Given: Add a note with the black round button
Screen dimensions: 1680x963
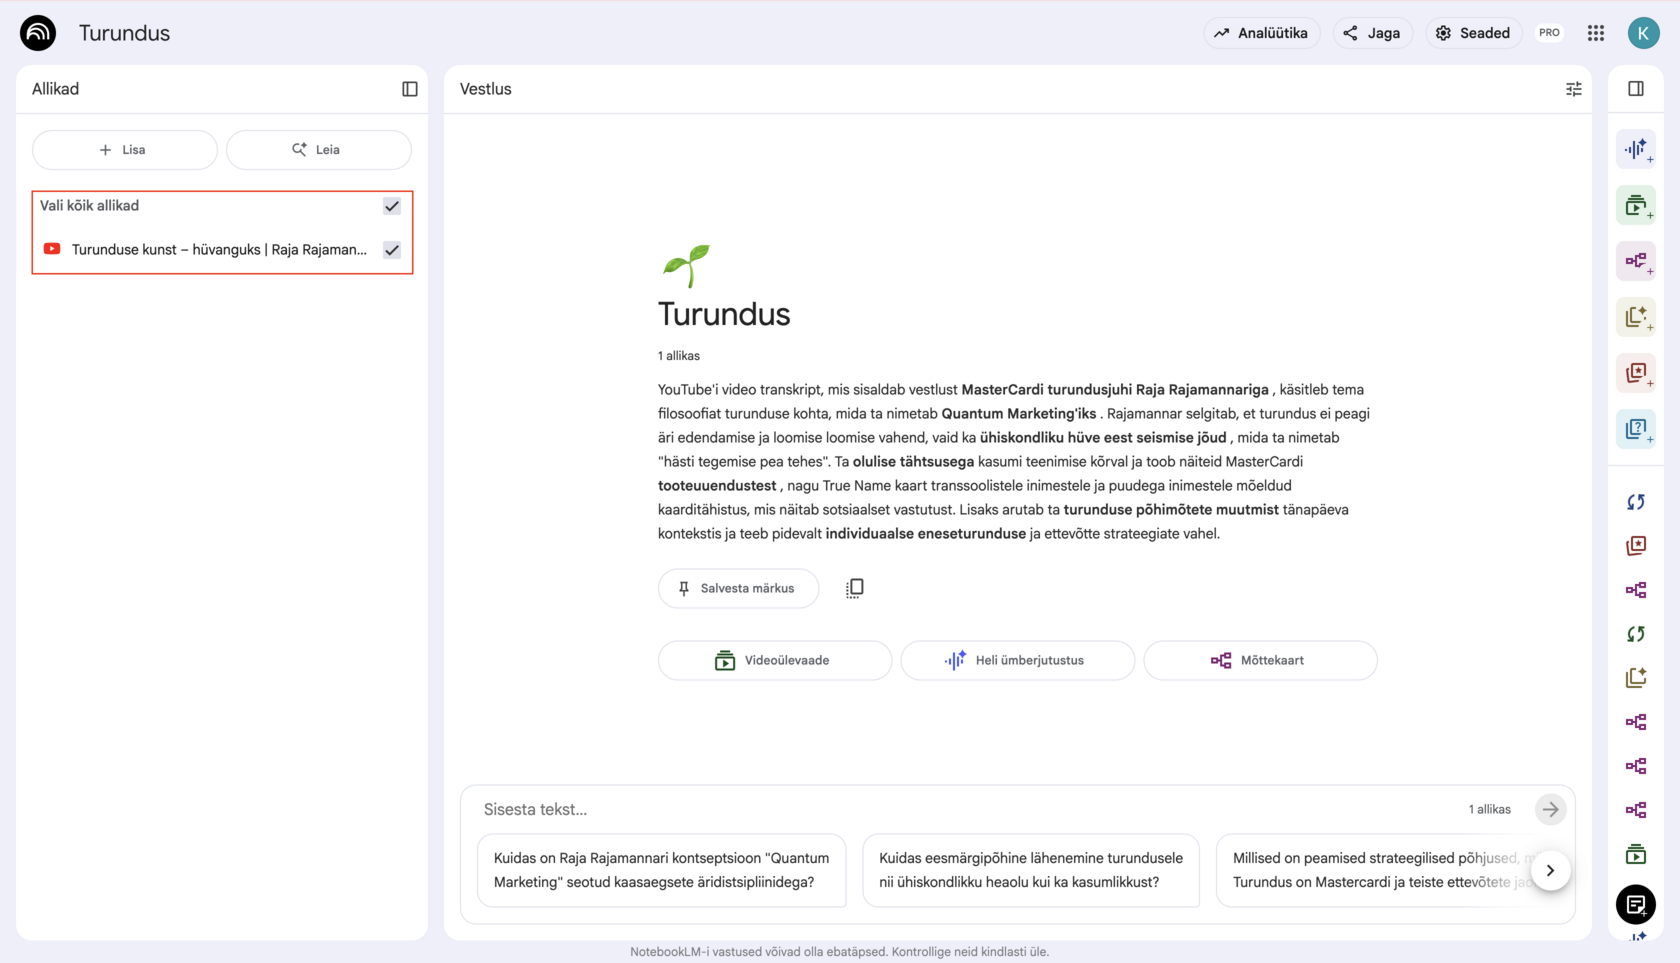Looking at the screenshot, I should tap(1636, 905).
